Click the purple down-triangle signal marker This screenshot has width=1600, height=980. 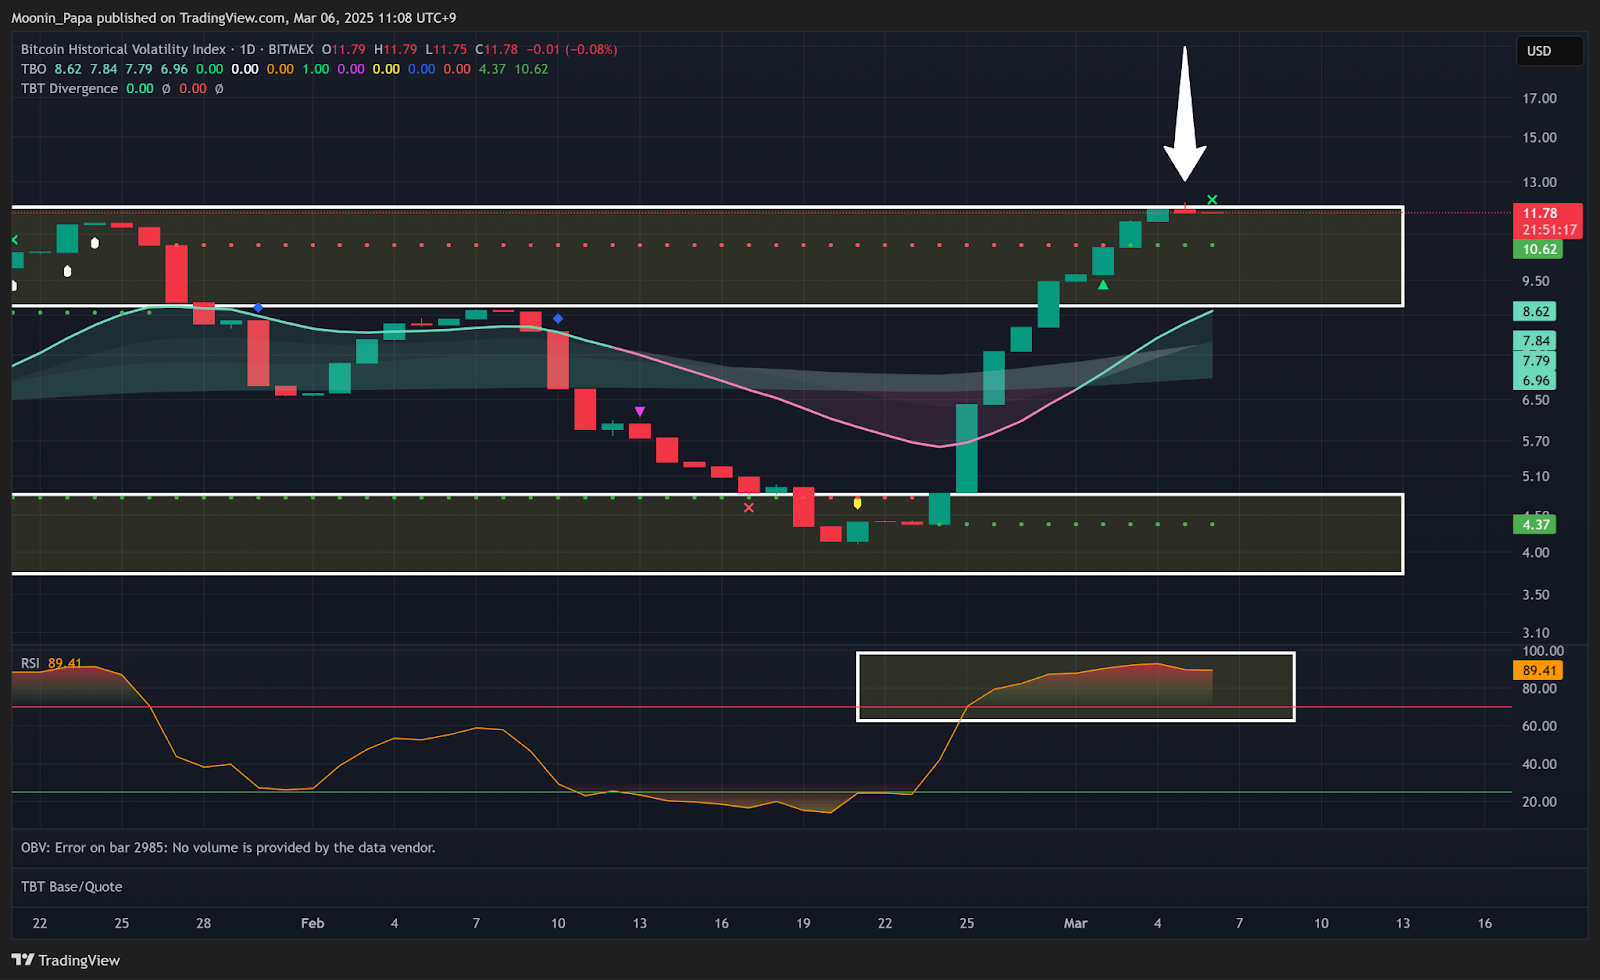(640, 412)
